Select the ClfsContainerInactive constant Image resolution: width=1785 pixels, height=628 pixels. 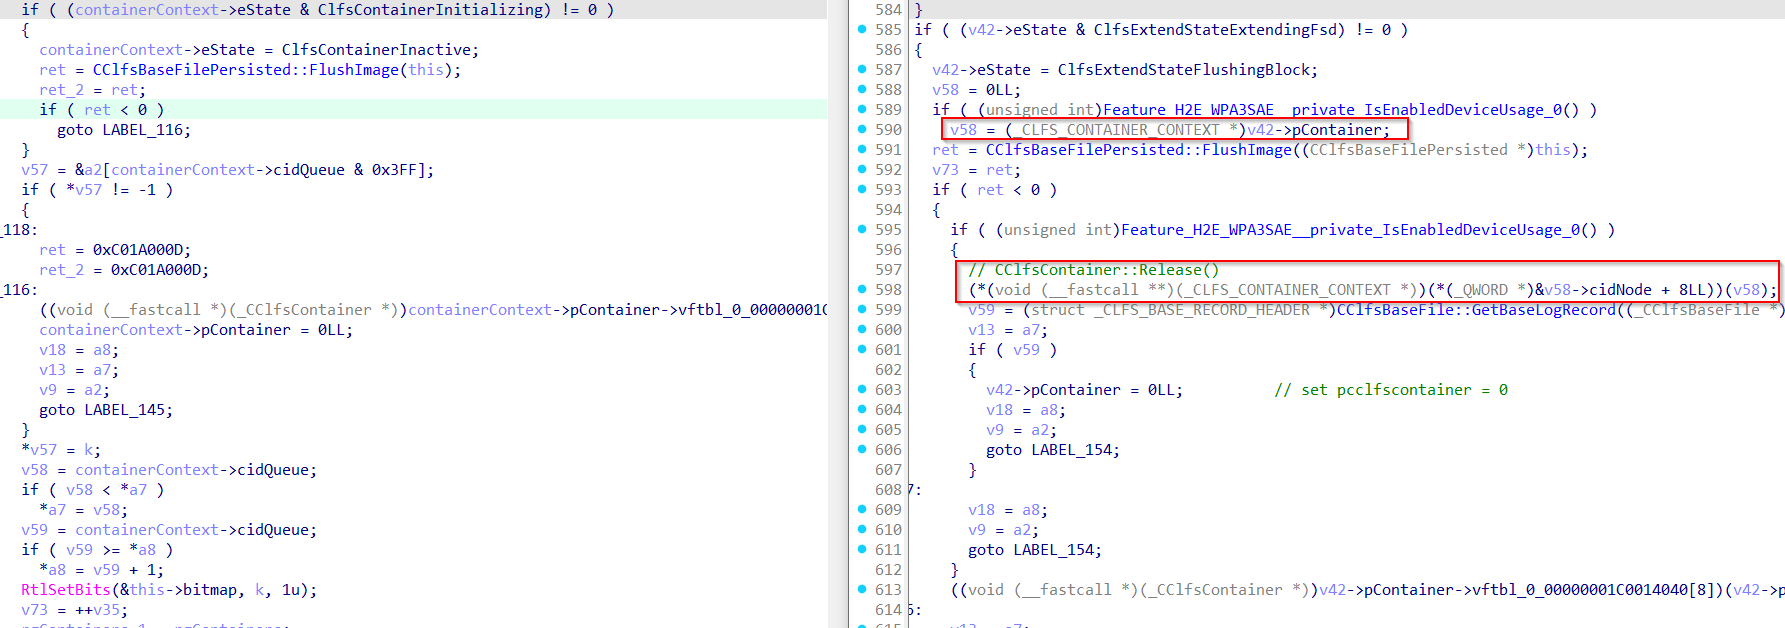click(x=379, y=50)
